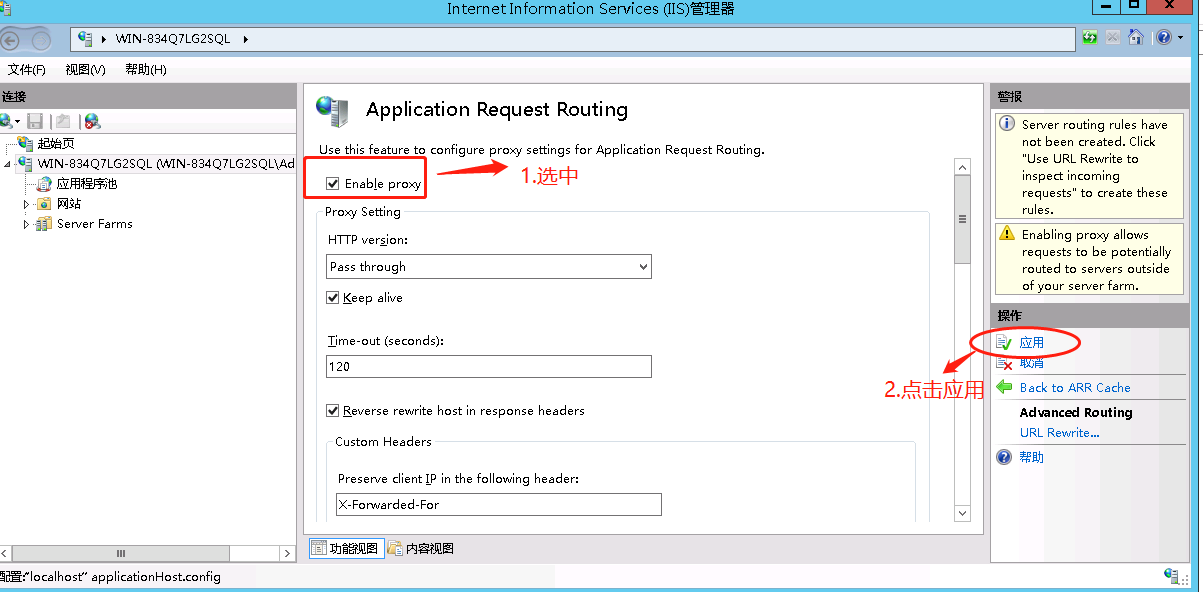Open 帮助 help in actions pane
The image size is (1203, 592).
pyautogui.click(x=1032, y=457)
